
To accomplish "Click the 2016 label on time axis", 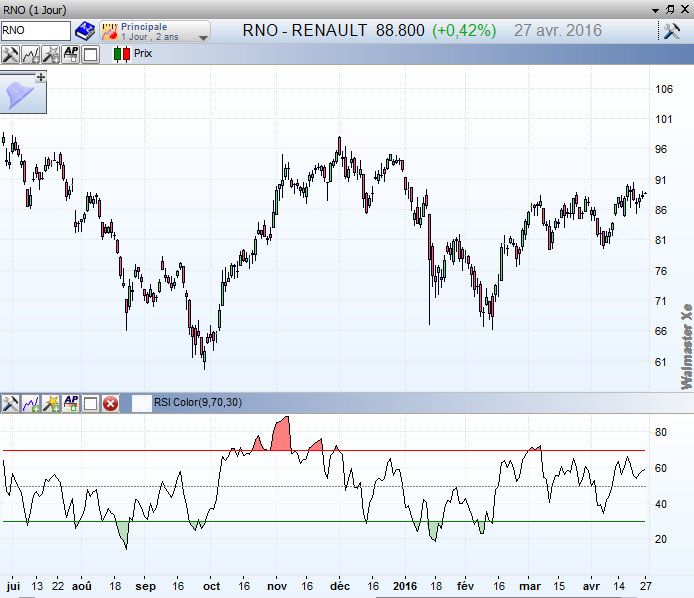I will 405,586.
